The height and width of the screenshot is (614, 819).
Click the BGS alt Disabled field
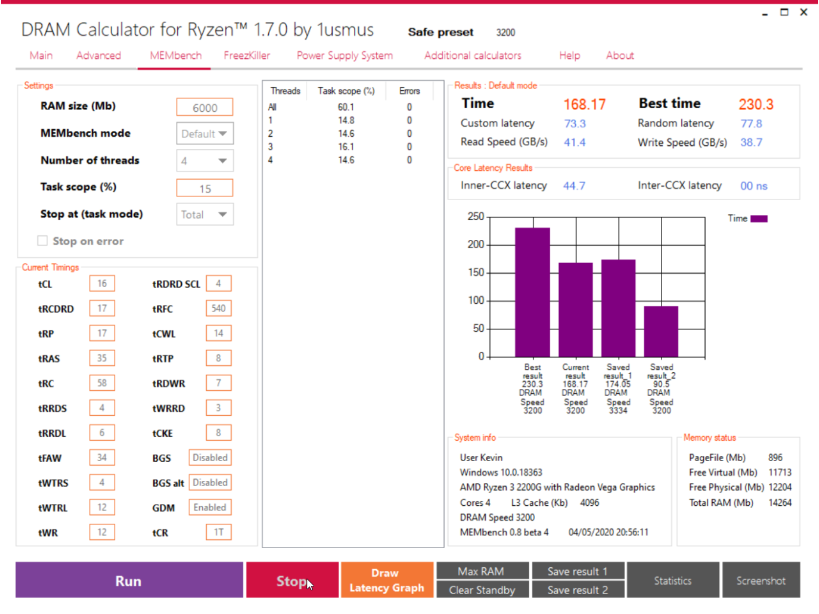210,482
